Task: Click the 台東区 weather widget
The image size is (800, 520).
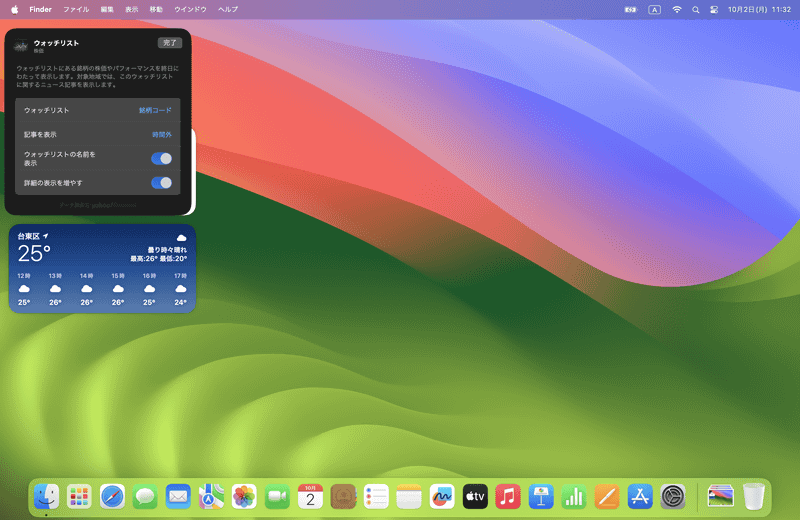Action: 102,268
